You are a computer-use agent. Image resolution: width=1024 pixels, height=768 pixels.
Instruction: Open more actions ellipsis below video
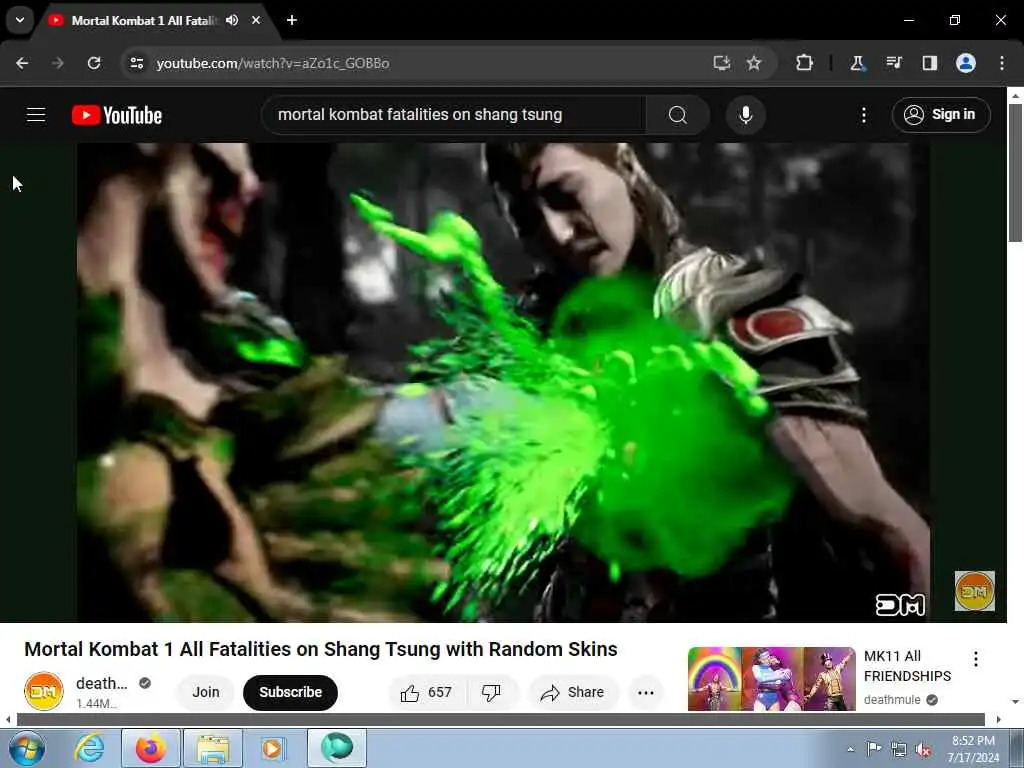(646, 692)
